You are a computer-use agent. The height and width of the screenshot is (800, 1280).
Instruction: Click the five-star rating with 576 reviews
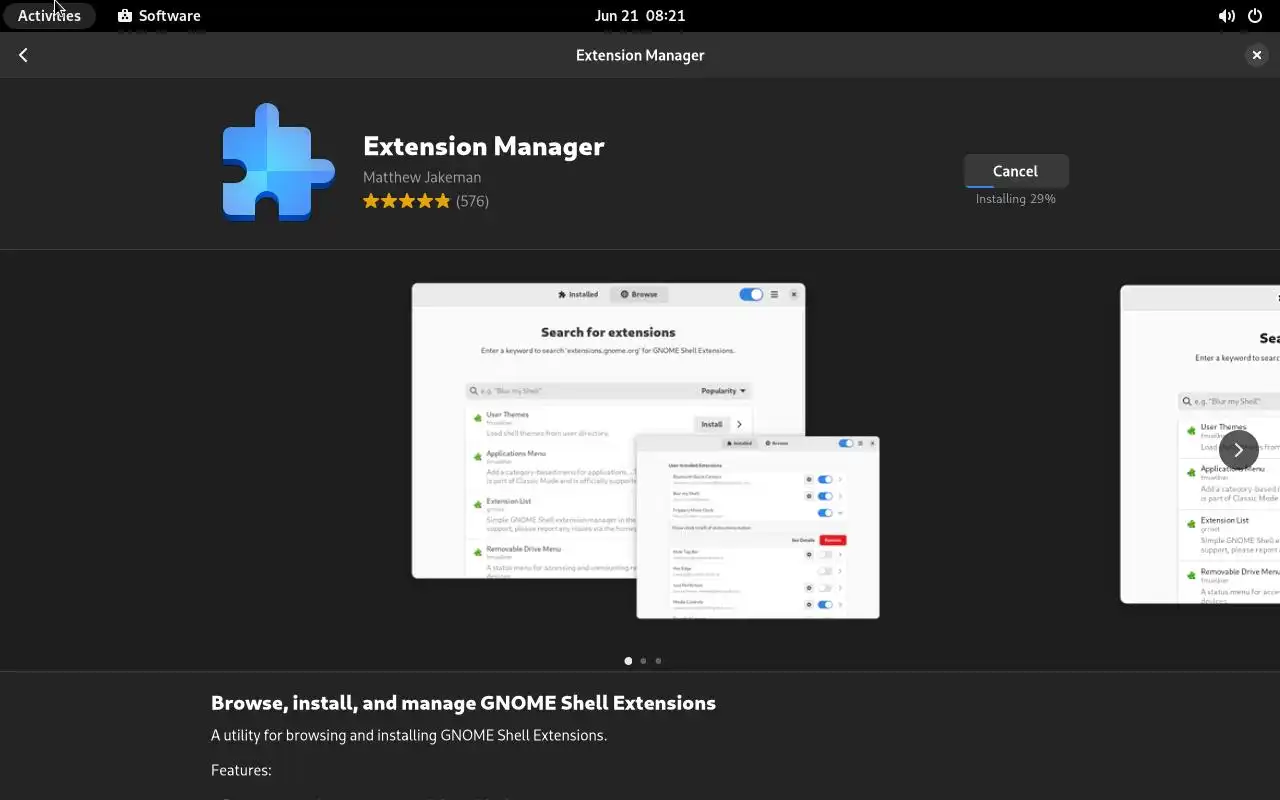(x=426, y=201)
